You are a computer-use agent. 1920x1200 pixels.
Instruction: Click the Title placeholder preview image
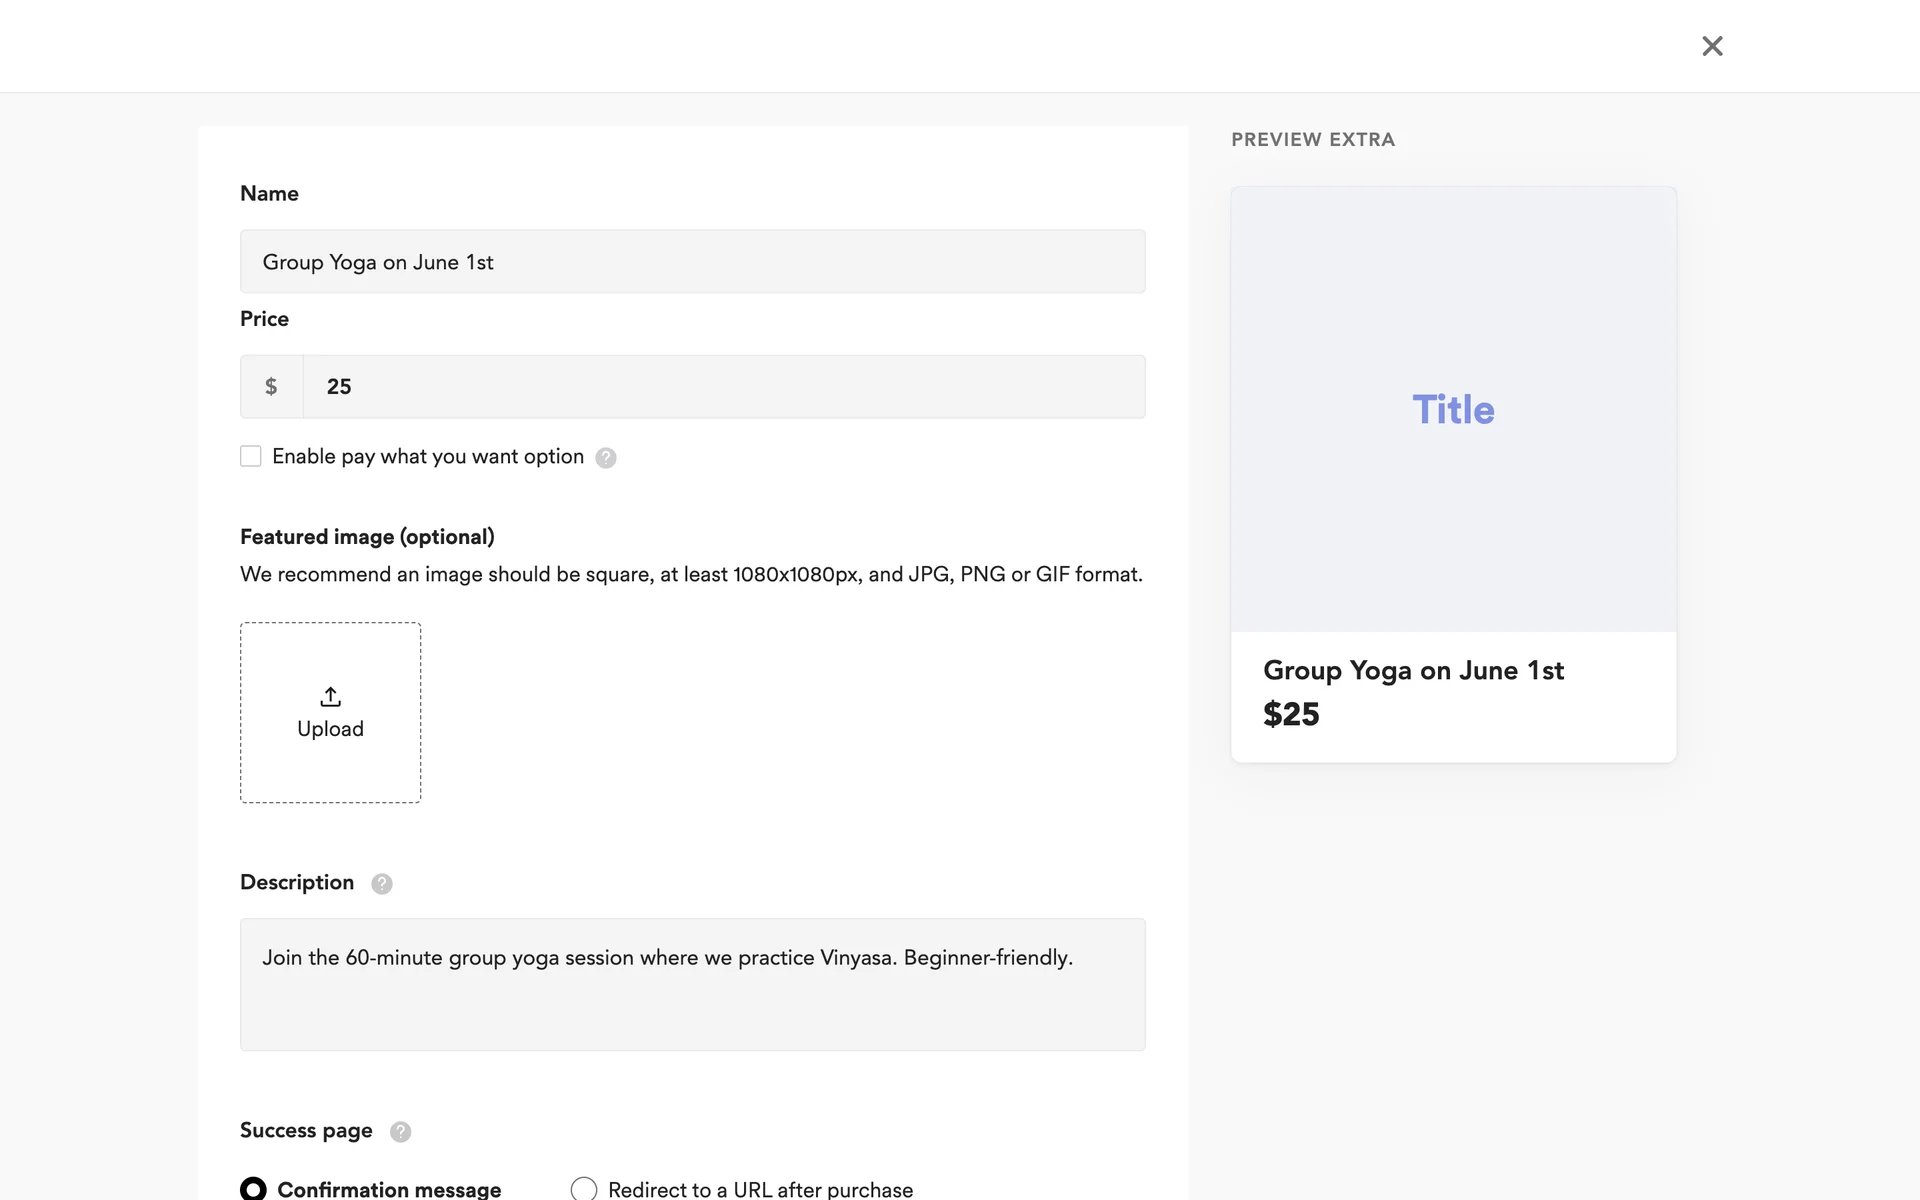click(1453, 410)
